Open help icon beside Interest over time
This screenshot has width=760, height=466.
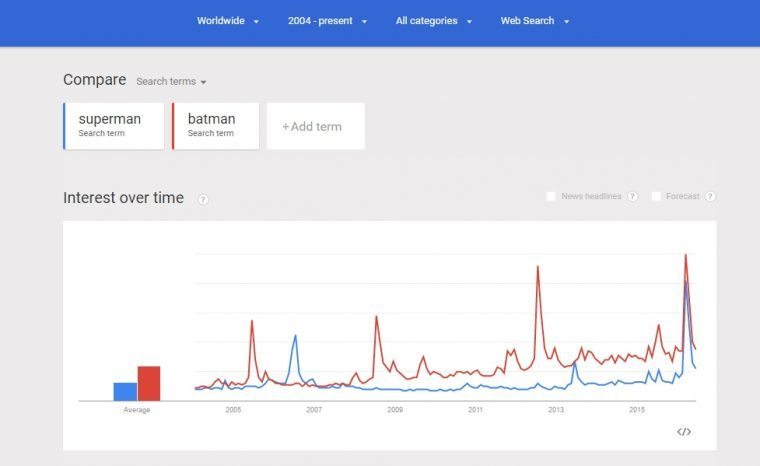[x=203, y=199]
